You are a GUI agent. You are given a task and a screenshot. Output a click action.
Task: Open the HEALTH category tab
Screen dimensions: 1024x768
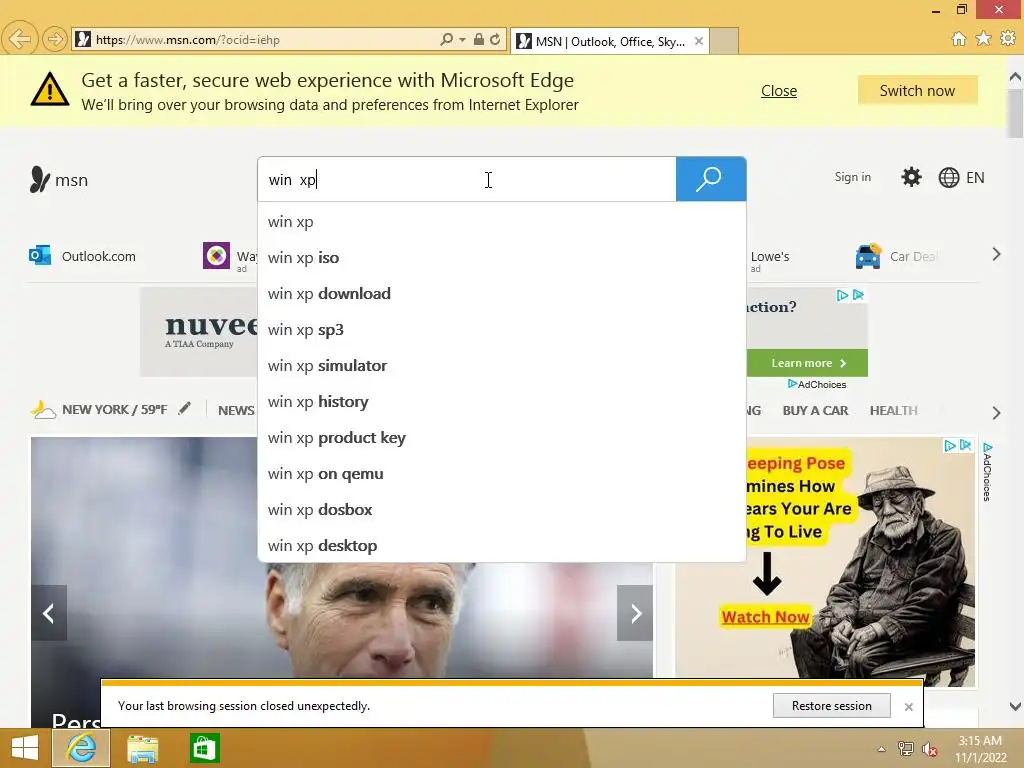[x=893, y=410]
